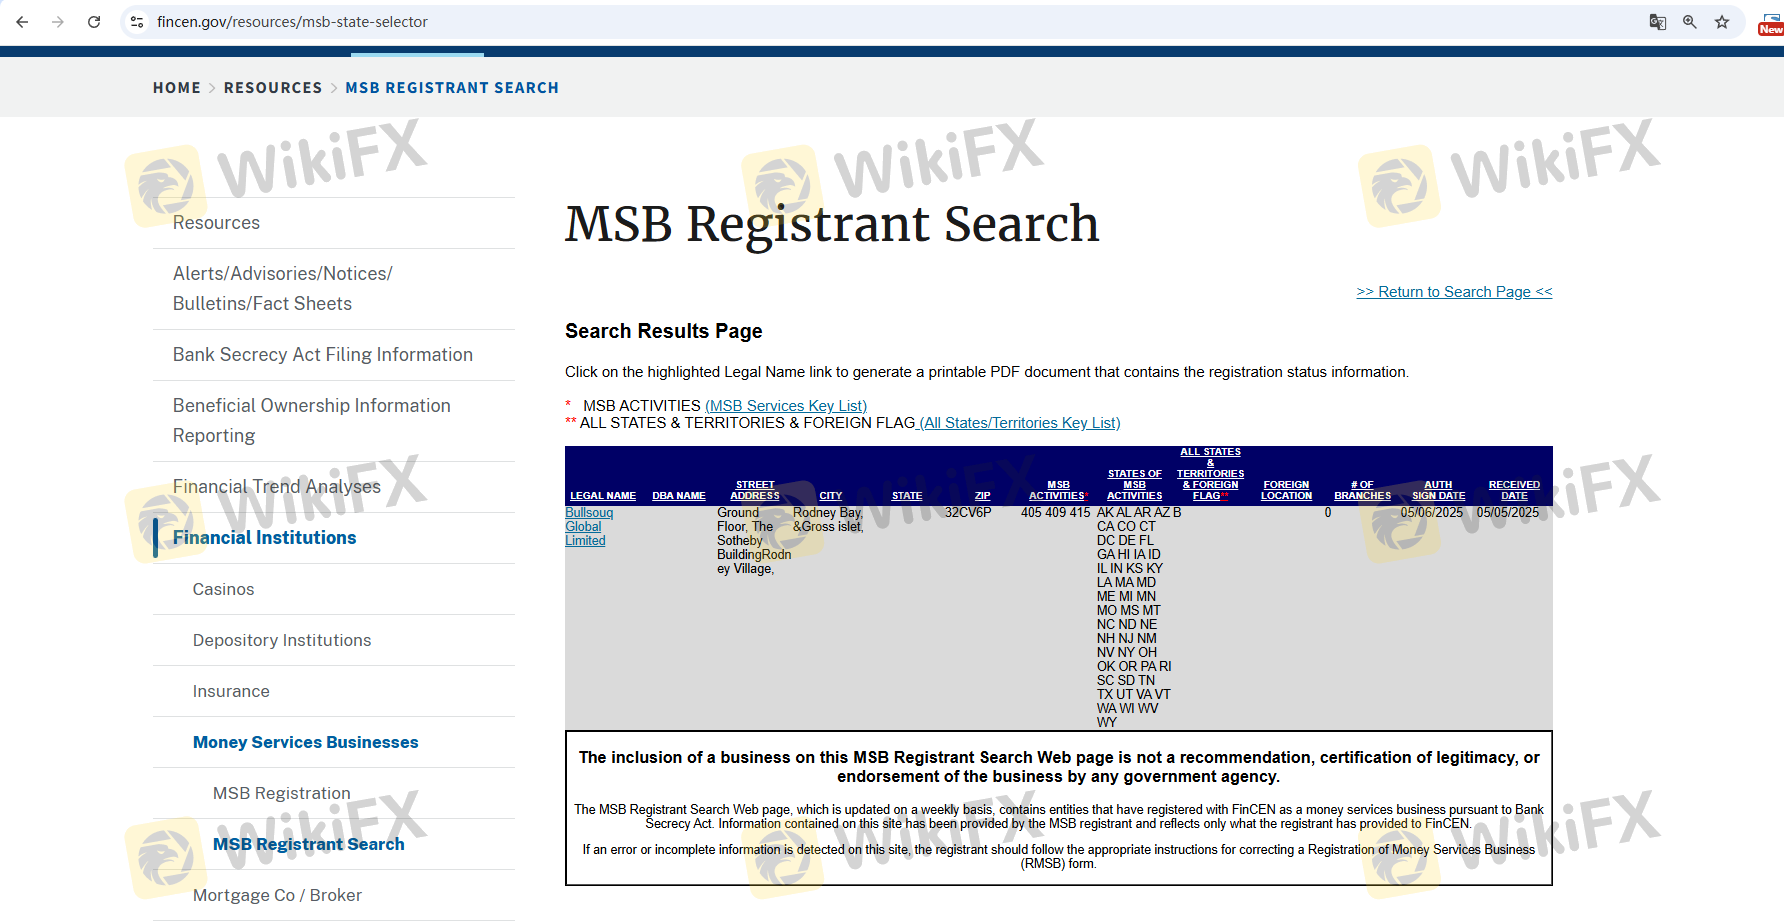Image resolution: width=1784 pixels, height=922 pixels.
Task: Click the DBA NAME column header
Action: (679, 496)
